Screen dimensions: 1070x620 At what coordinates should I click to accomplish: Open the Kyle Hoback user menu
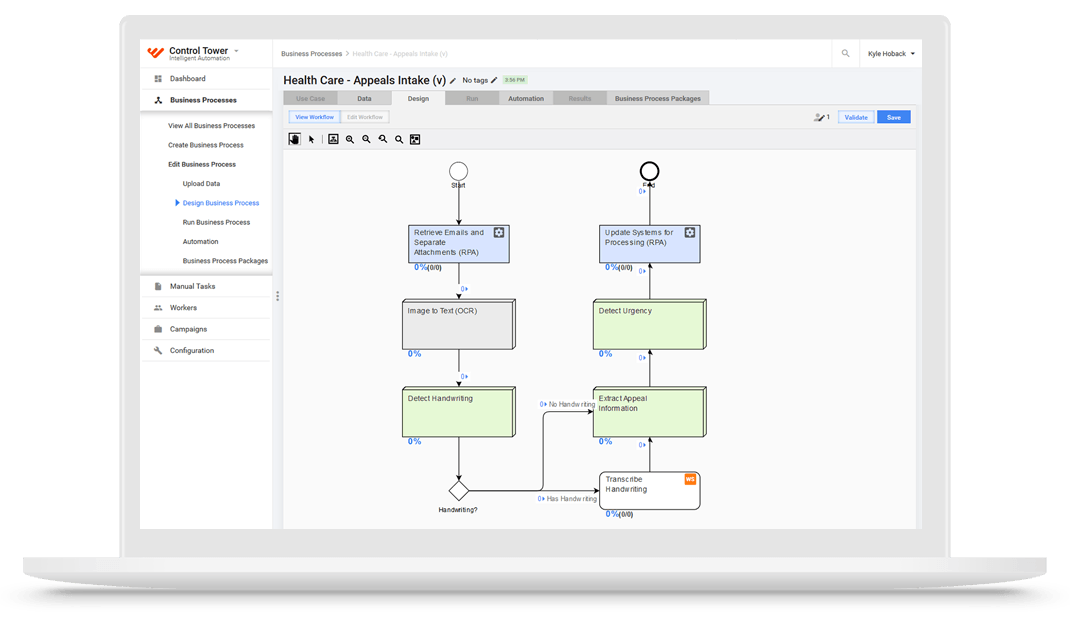(891, 53)
